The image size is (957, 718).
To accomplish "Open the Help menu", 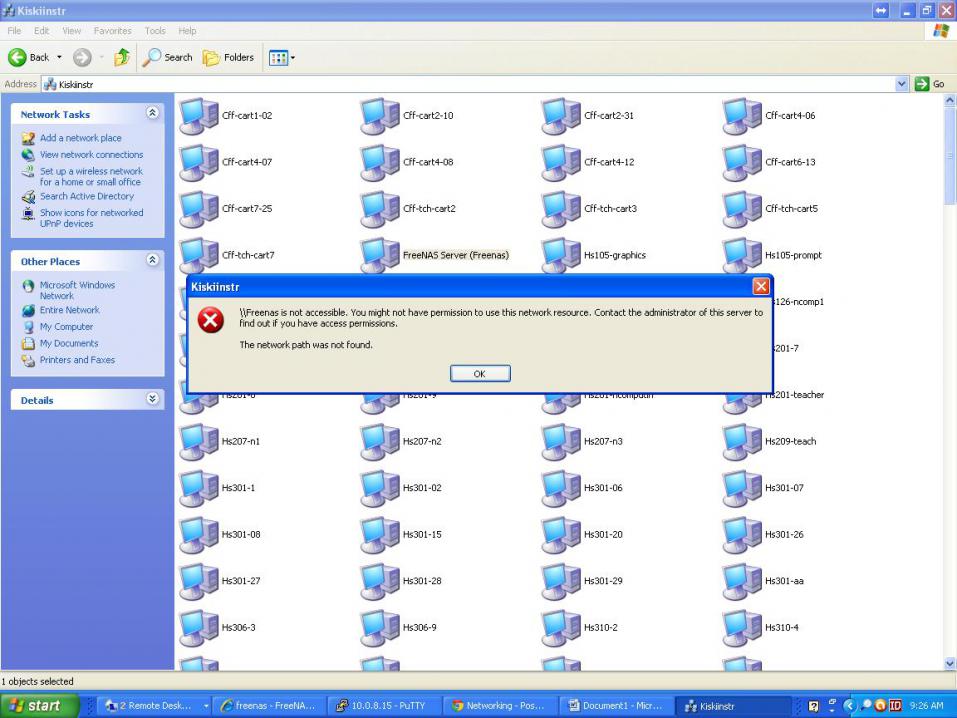I will [x=187, y=31].
